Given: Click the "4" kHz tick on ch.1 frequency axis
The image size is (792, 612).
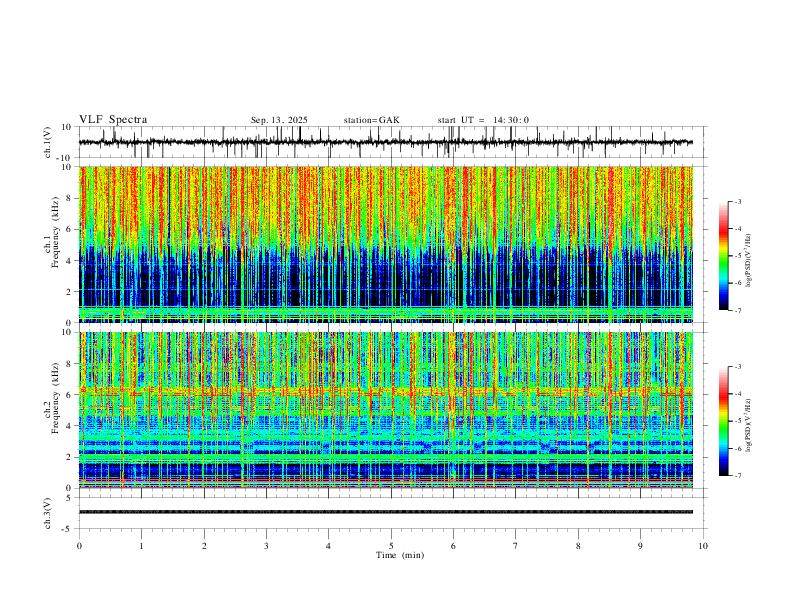Looking at the screenshot, I should pyautogui.click(x=69, y=261).
